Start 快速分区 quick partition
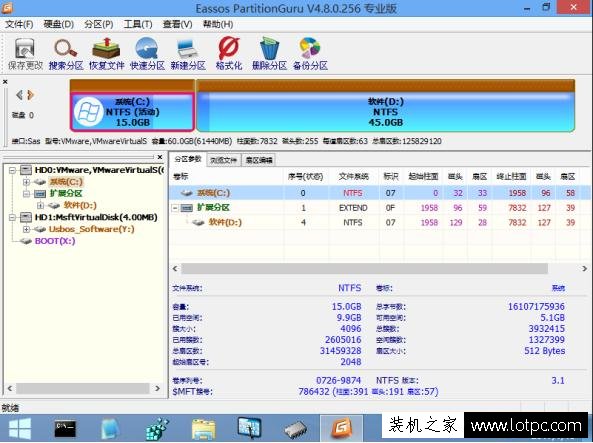The height and width of the screenshot is (443, 593). (x=147, y=54)
